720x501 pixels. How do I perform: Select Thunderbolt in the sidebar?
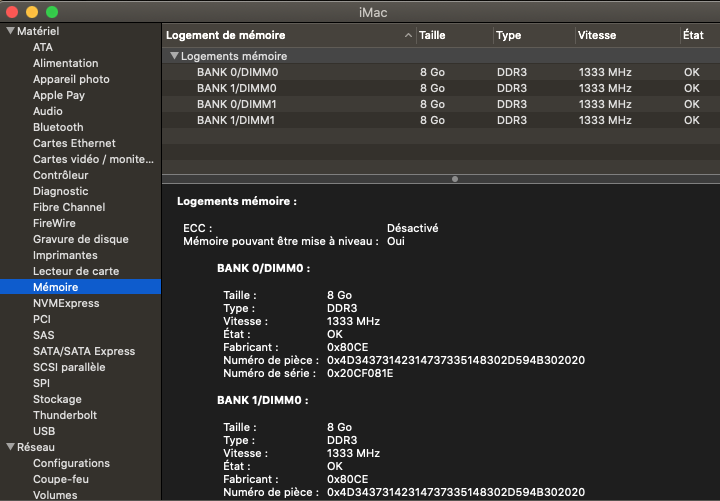click(x=65, y=415)
